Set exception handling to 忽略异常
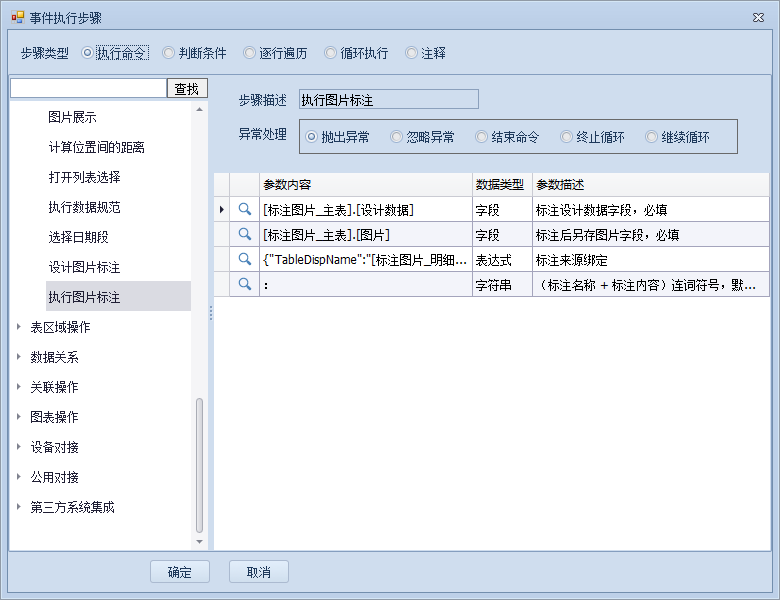The height and width of the screenshot is (600, 780). [397, 137]
